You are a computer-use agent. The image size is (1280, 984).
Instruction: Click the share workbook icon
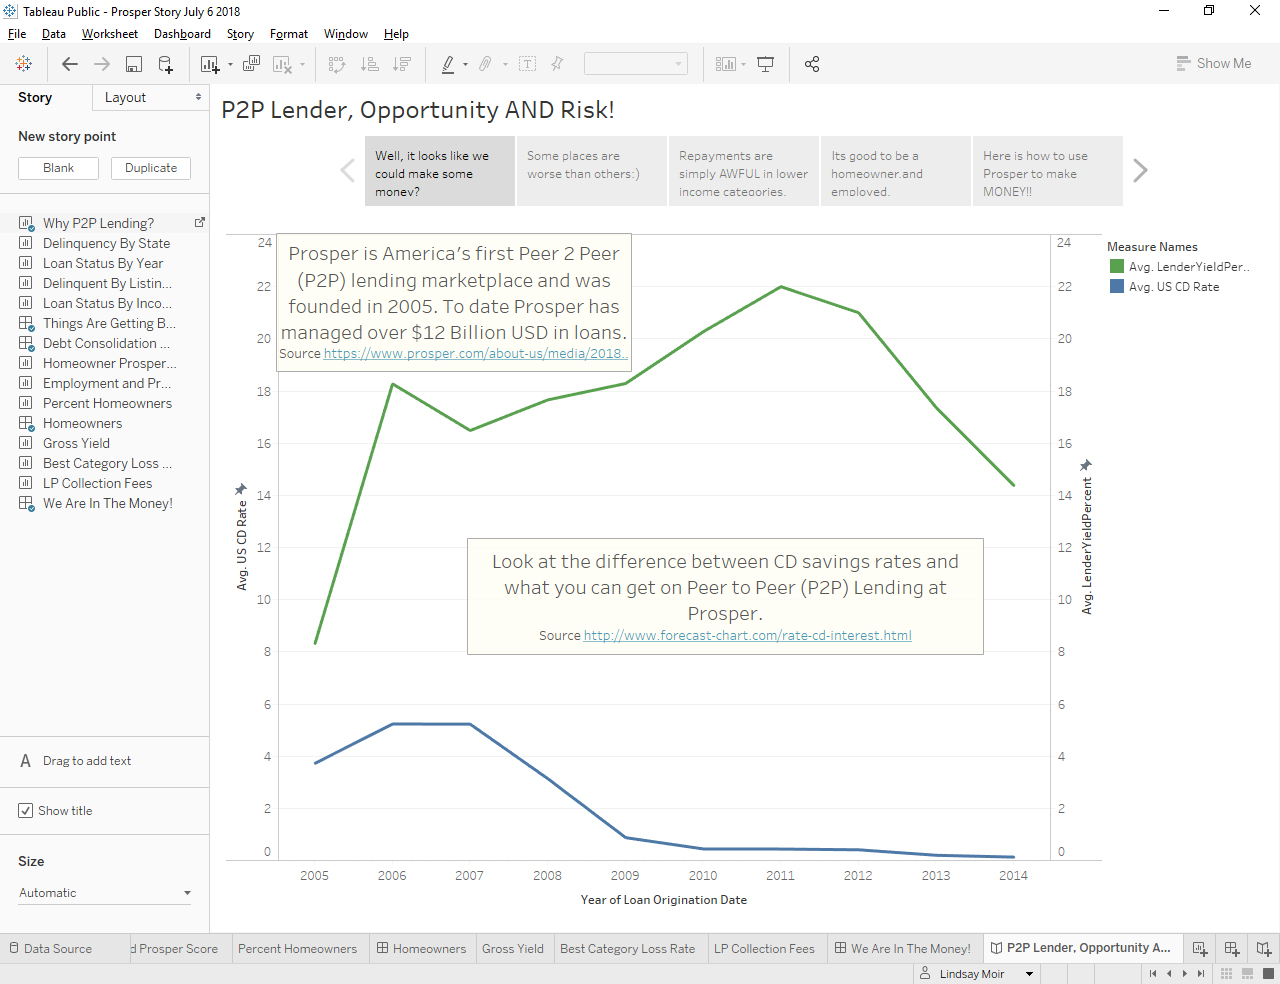(x=812, y=64)
